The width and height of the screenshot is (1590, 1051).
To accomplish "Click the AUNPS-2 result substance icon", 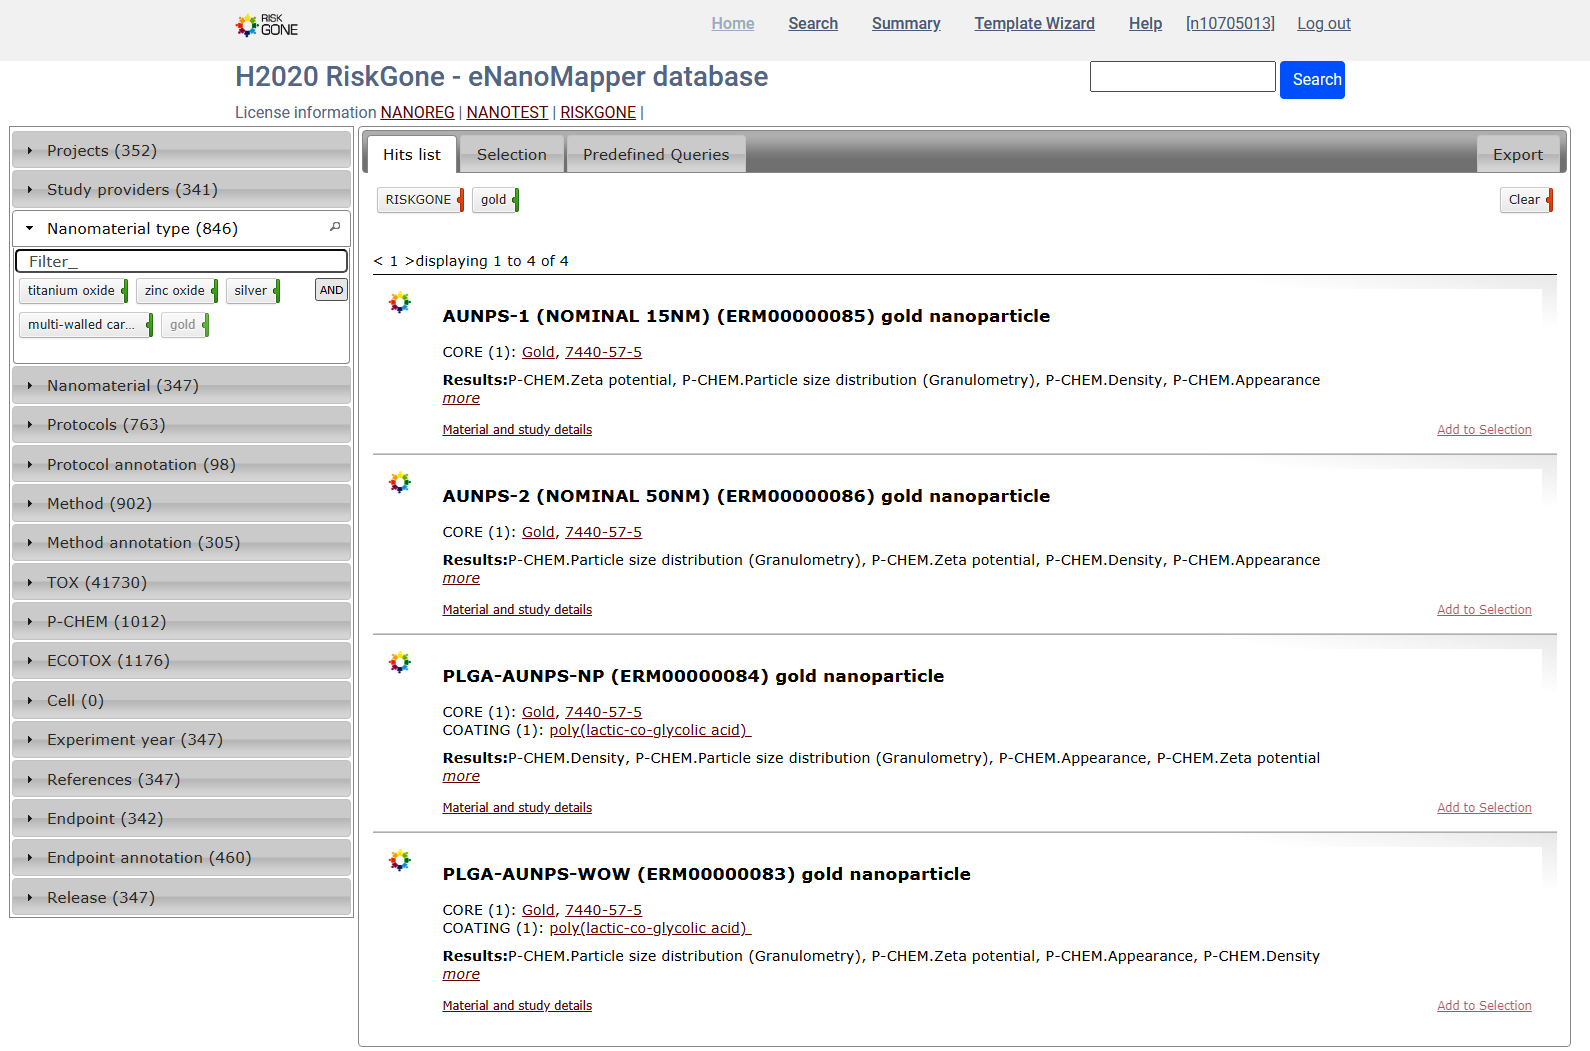I will (x=400, y=482).
